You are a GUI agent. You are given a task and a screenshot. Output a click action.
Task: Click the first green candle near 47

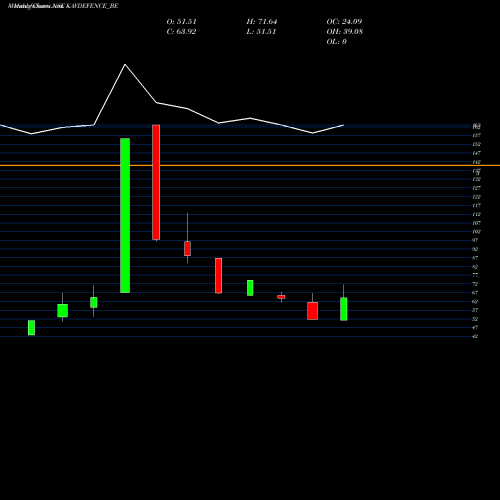31,327
